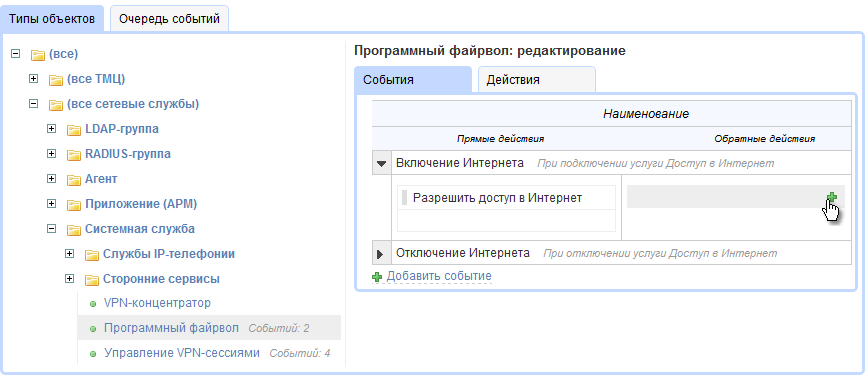
Task: Expand the Отключение Интернета event row
Action: (x=381, y=254)
